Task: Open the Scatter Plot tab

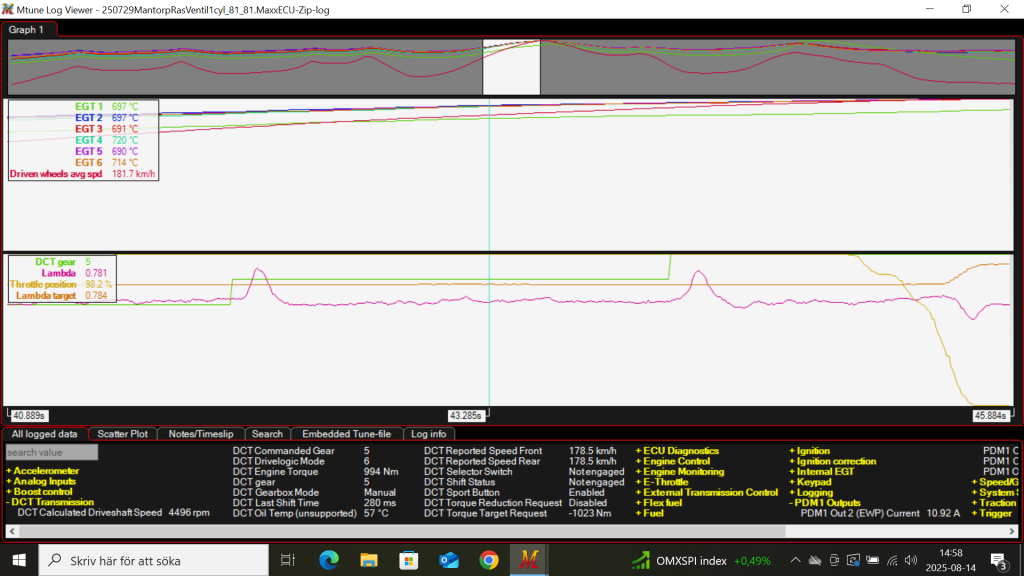Action: pyautogui.click(x=123, y=434)
